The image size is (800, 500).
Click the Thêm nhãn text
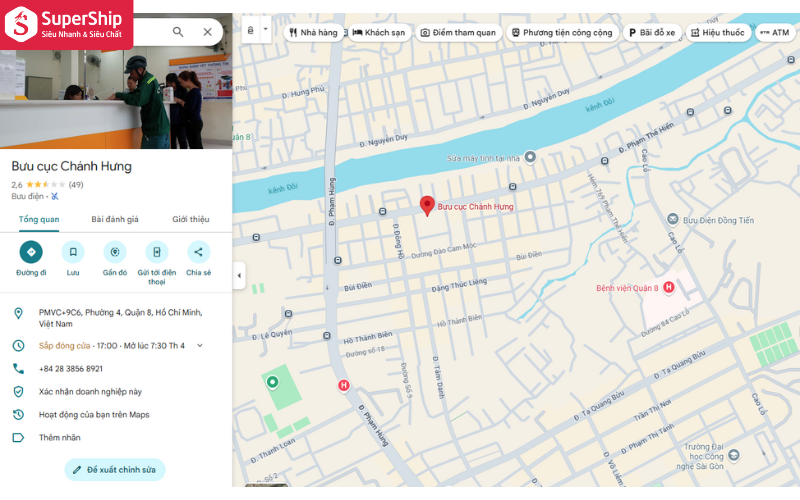(60, 437)
